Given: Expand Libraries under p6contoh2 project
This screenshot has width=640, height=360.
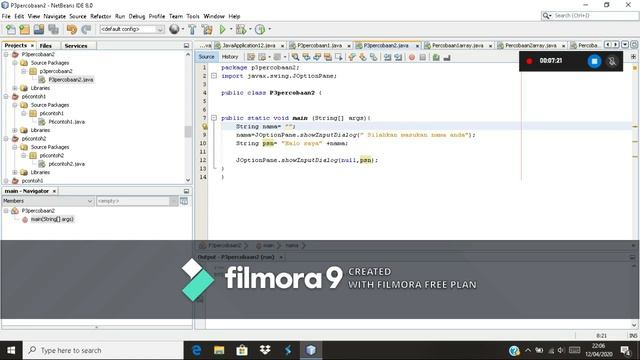Looking at the screenshot, I should (15, 172).
